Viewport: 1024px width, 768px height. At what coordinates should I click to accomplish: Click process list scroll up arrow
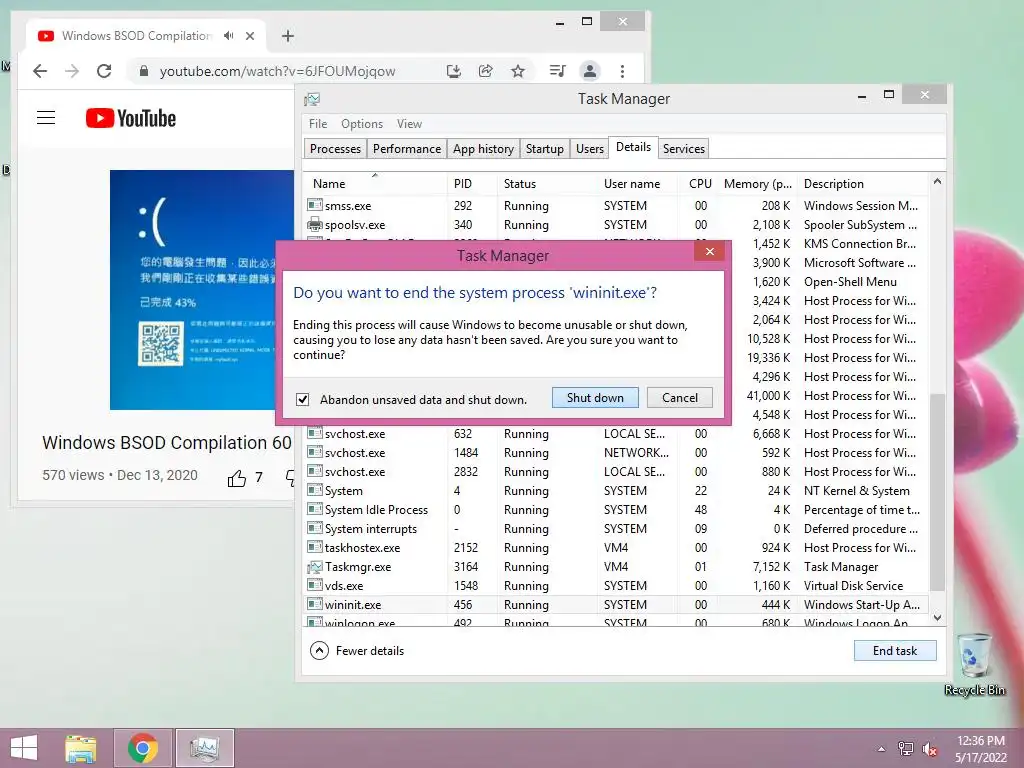click(937, 182)
